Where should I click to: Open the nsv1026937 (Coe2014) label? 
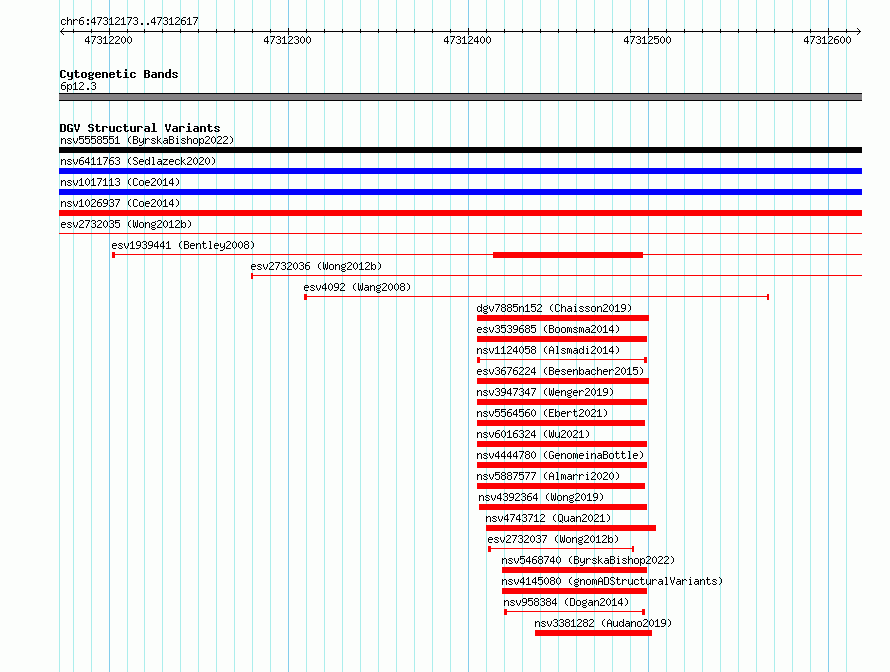[120, 203]
